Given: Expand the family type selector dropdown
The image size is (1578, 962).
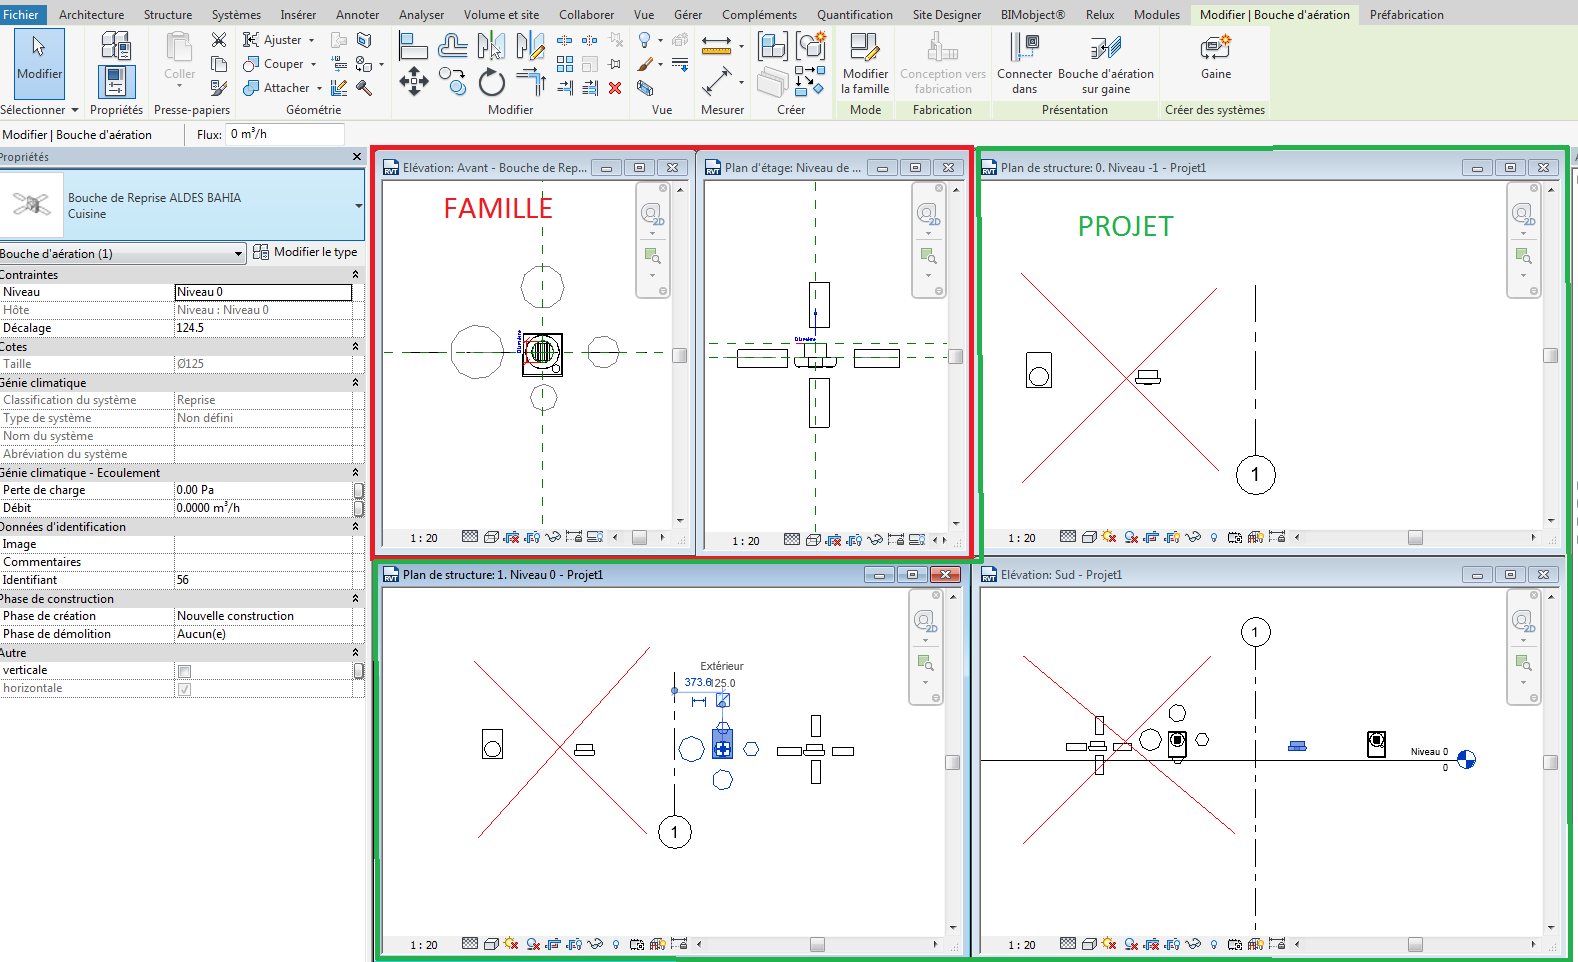Looking at the screenshot, I should coord(358,206).
